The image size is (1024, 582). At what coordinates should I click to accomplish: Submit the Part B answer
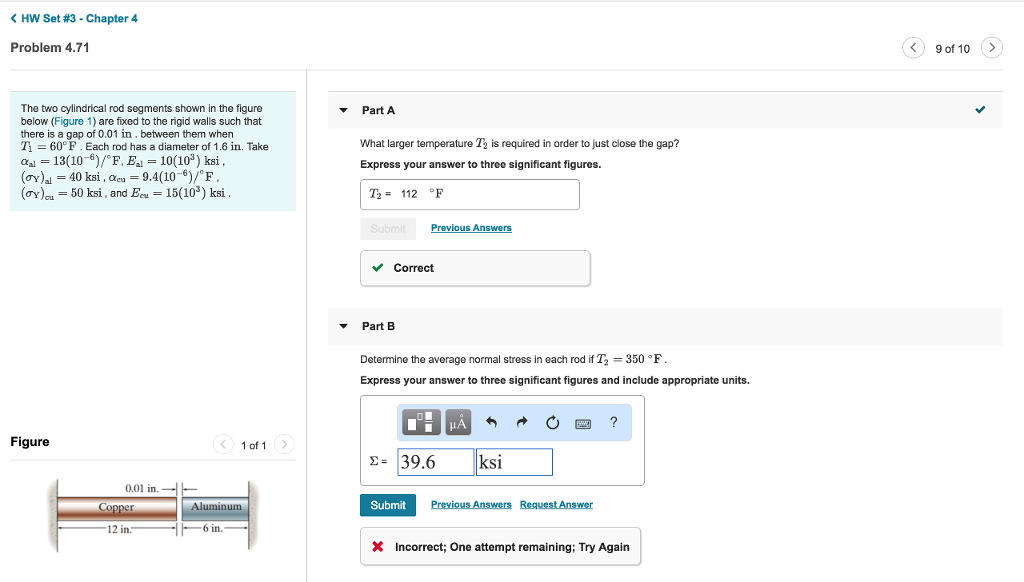coord(388,505)
